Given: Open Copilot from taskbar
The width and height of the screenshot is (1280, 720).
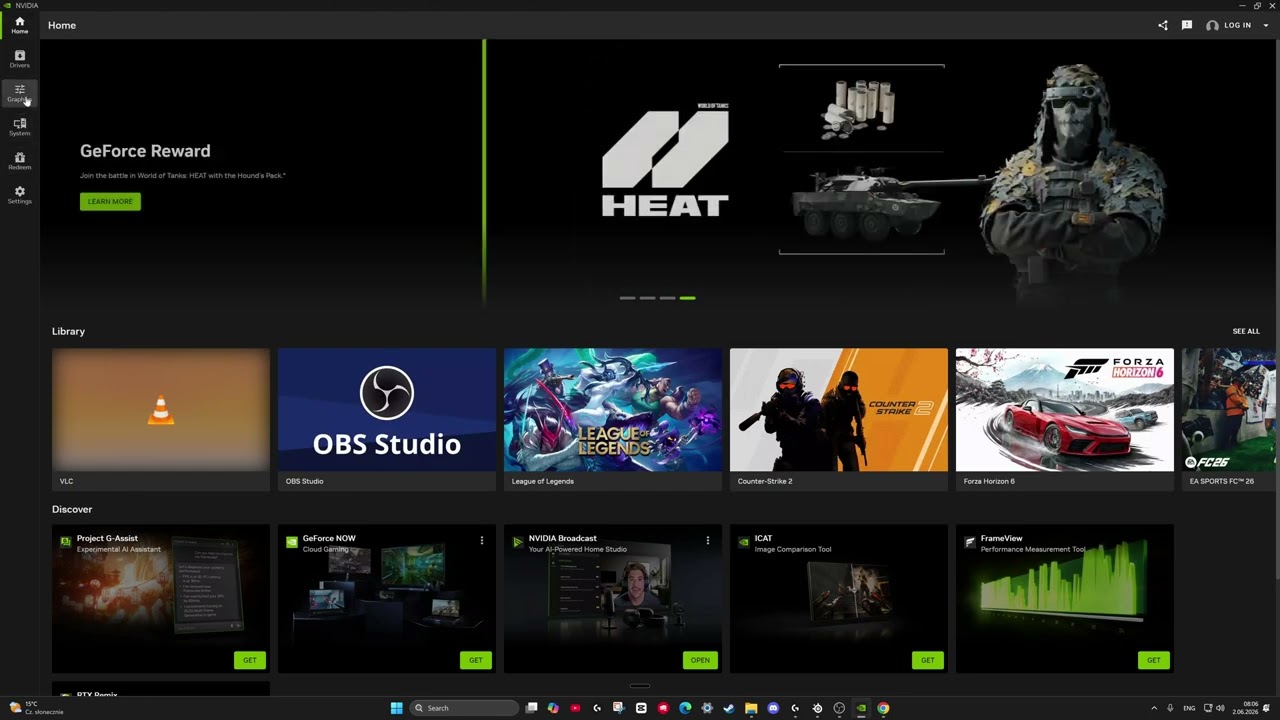Looking at the screenshot, I should [x=553, y=708].
